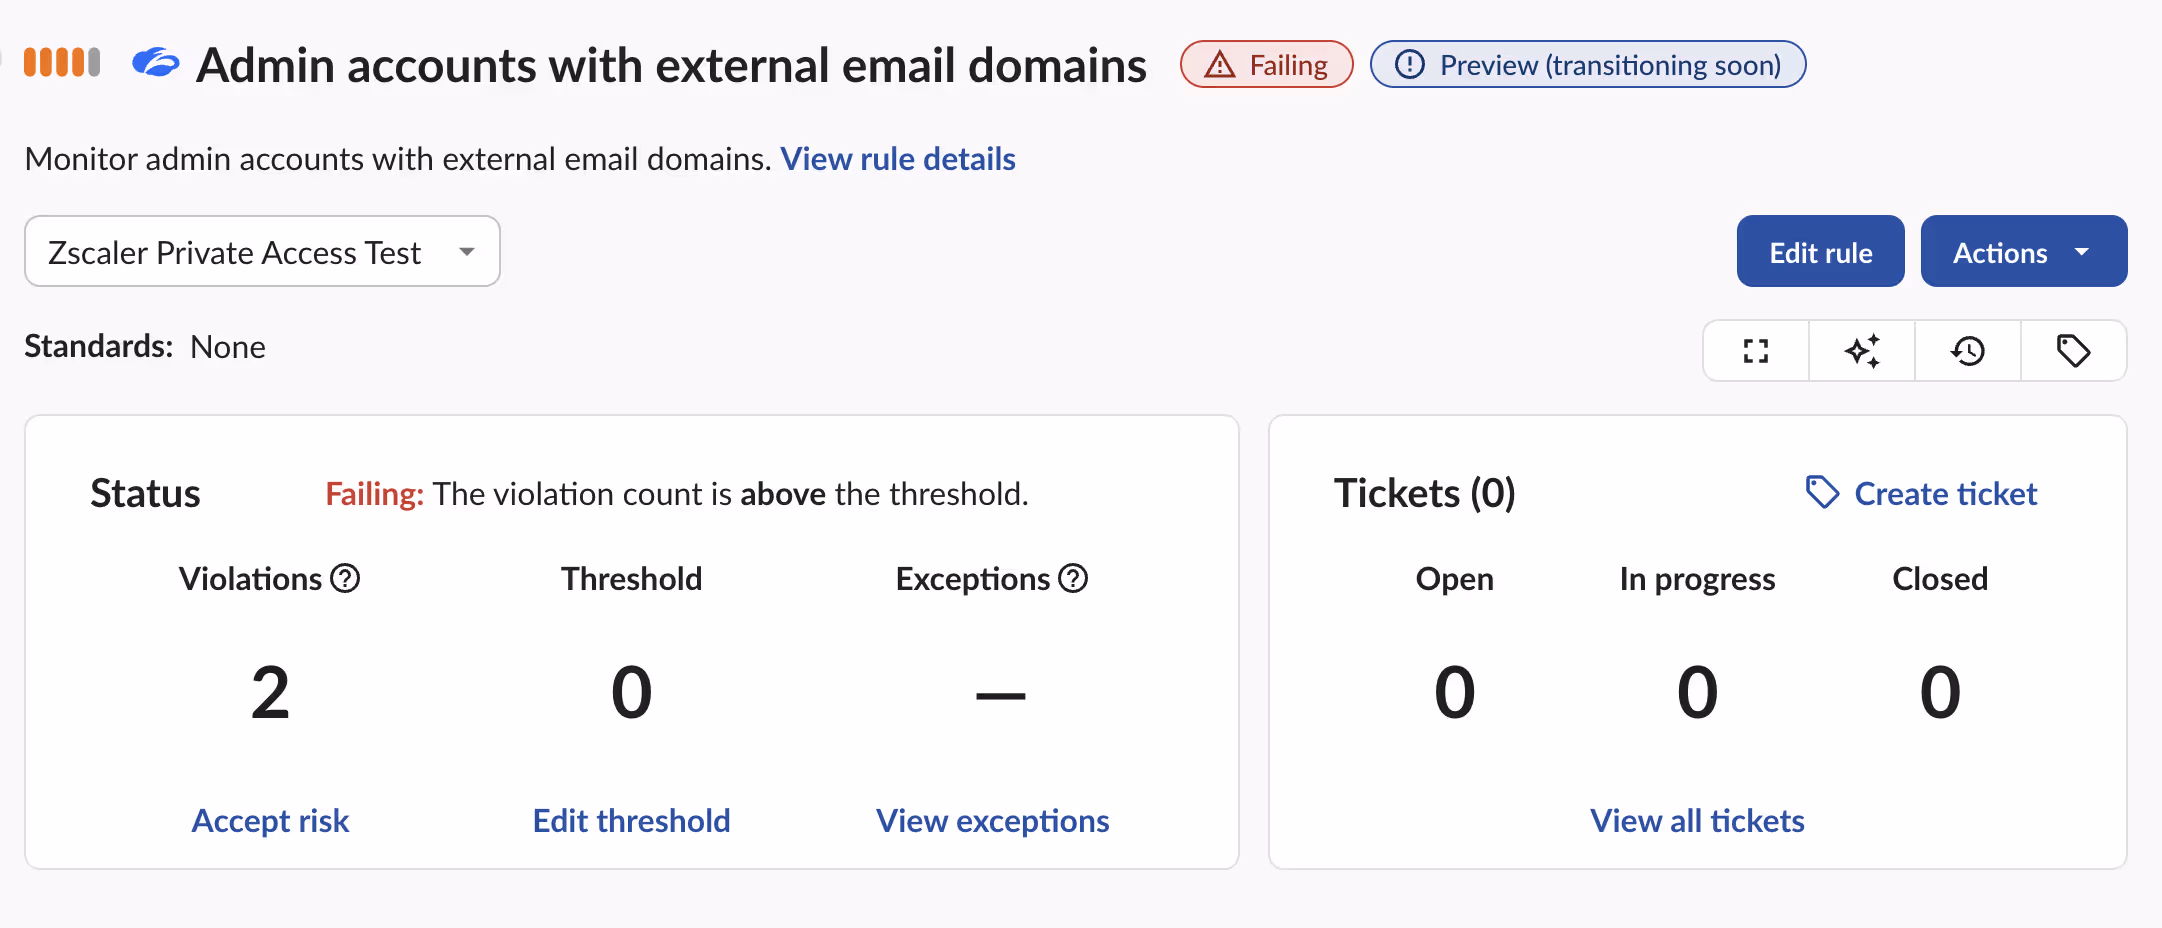This screenshot has height=928, width=2162.
Task: Open the history clock icon
Action: pos(1968,351)
